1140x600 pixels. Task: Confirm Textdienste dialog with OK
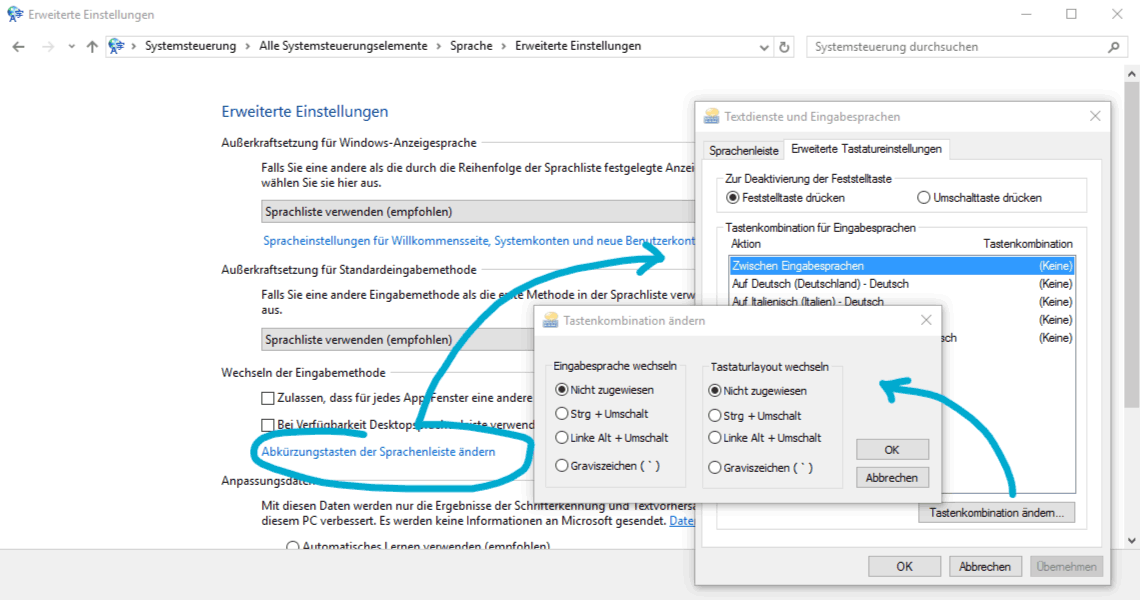pyautogui.click(x=904, y=567)
